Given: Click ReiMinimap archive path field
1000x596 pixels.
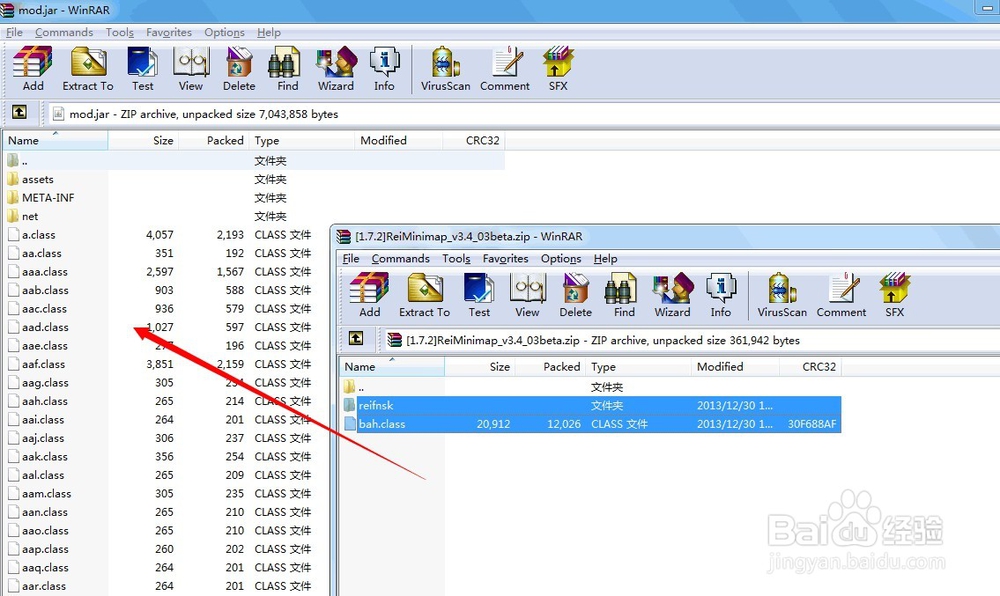Looking at the screenshot, I should pyautogui.click(x=691, y=340).
